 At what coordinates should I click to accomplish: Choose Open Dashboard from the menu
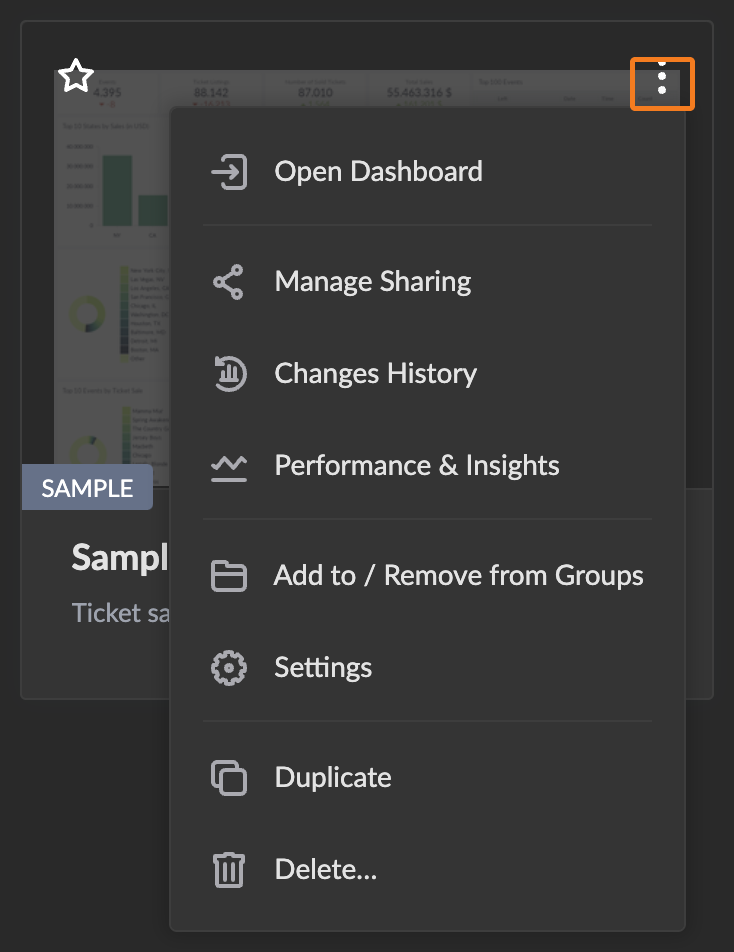[427, 172]
